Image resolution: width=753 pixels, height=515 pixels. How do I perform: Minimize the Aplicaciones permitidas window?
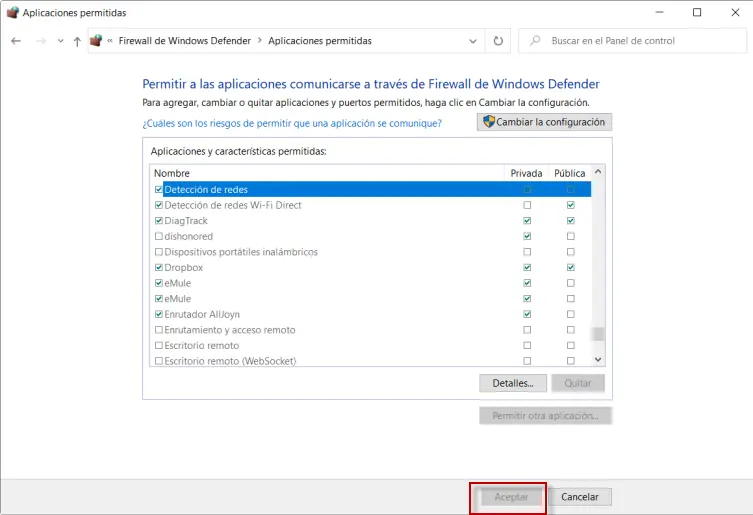point(659,12)
